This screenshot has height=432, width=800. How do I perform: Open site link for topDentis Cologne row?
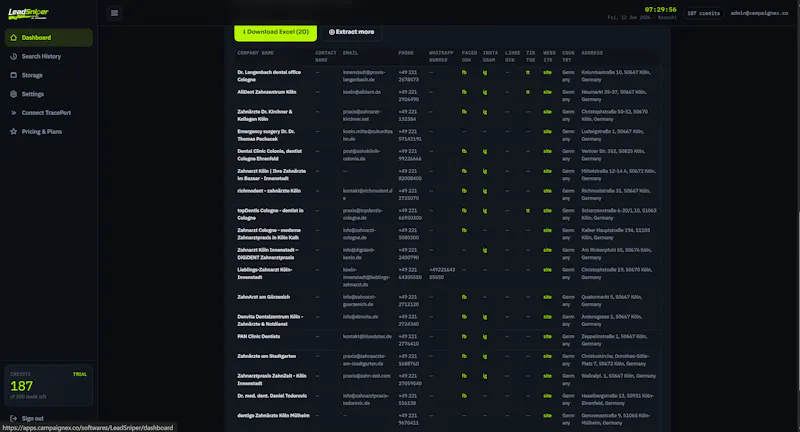click(x=547, y=211)
